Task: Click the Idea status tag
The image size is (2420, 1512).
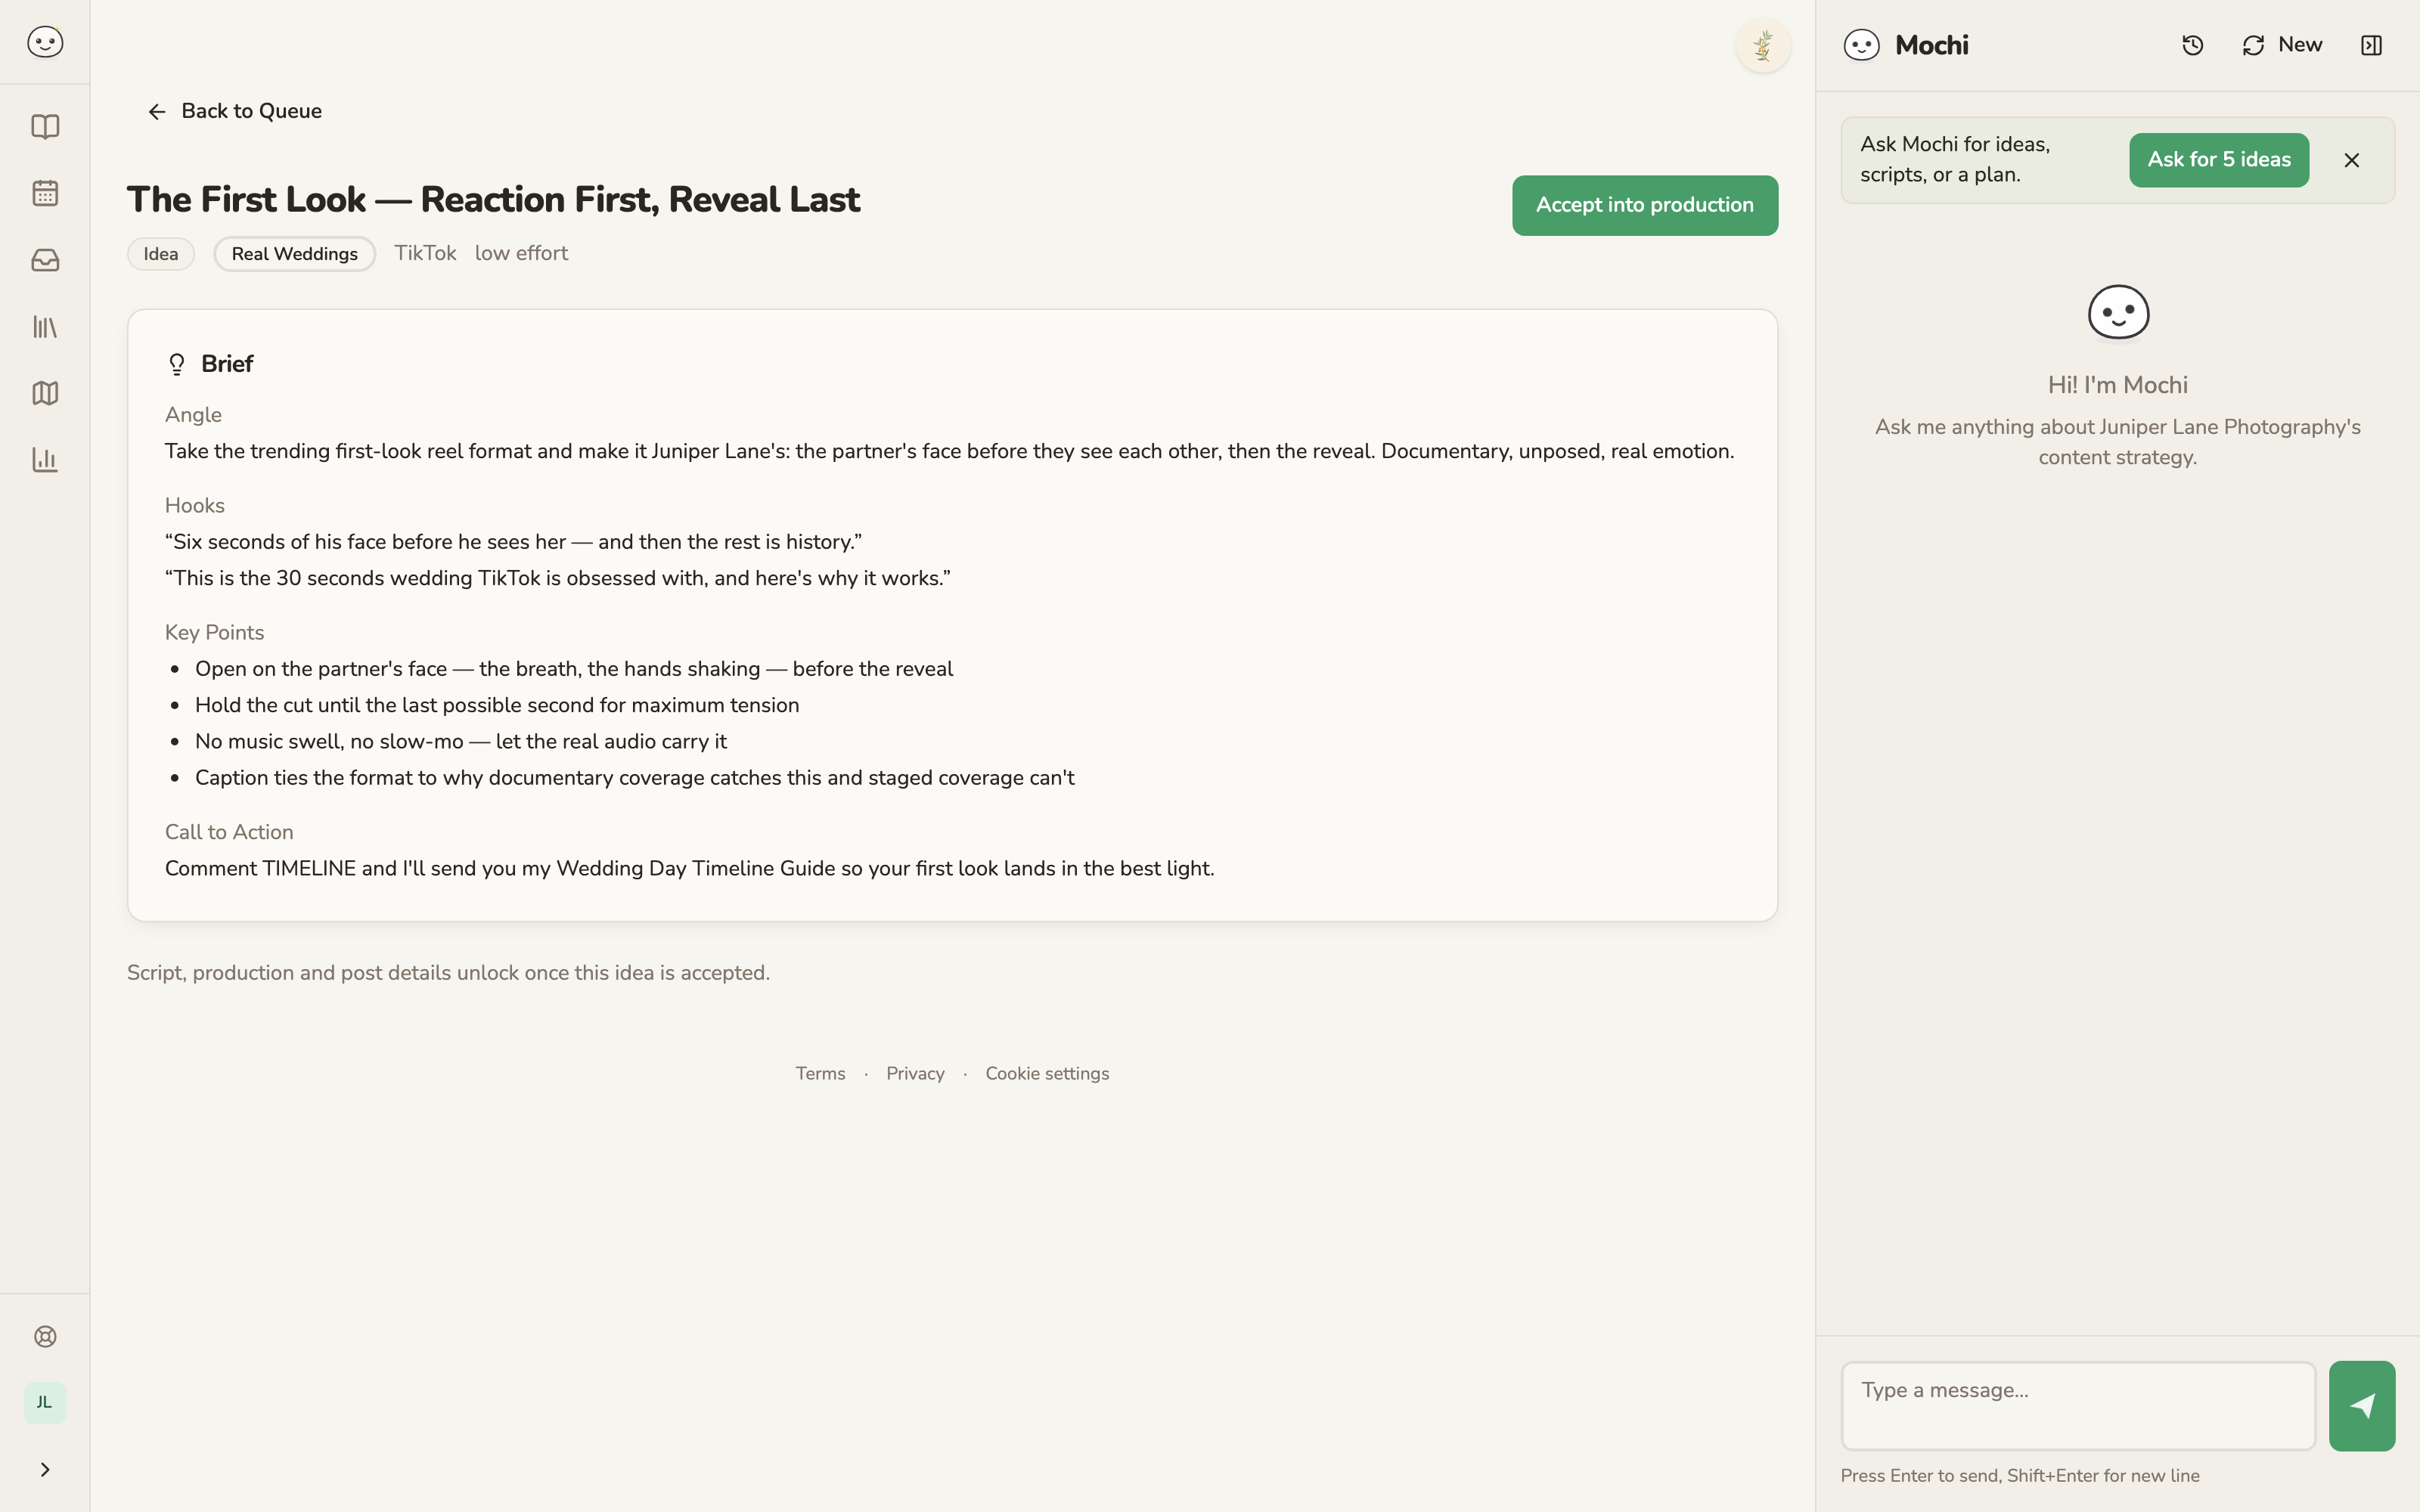Action: [160, 254]
